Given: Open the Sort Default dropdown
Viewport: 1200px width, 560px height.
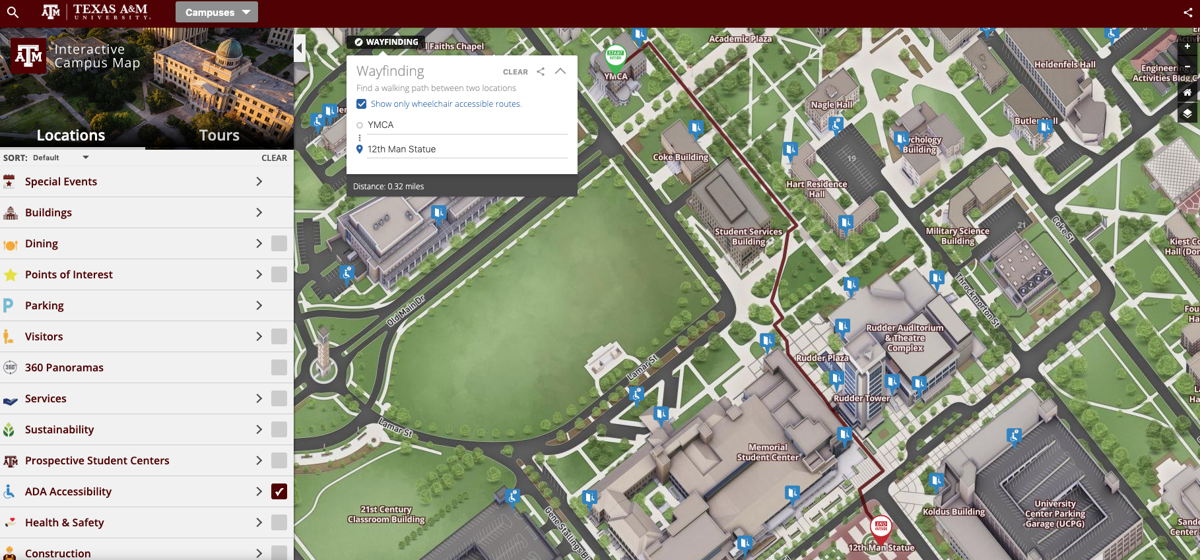Looking at the screenshot, I should point(61,158).
